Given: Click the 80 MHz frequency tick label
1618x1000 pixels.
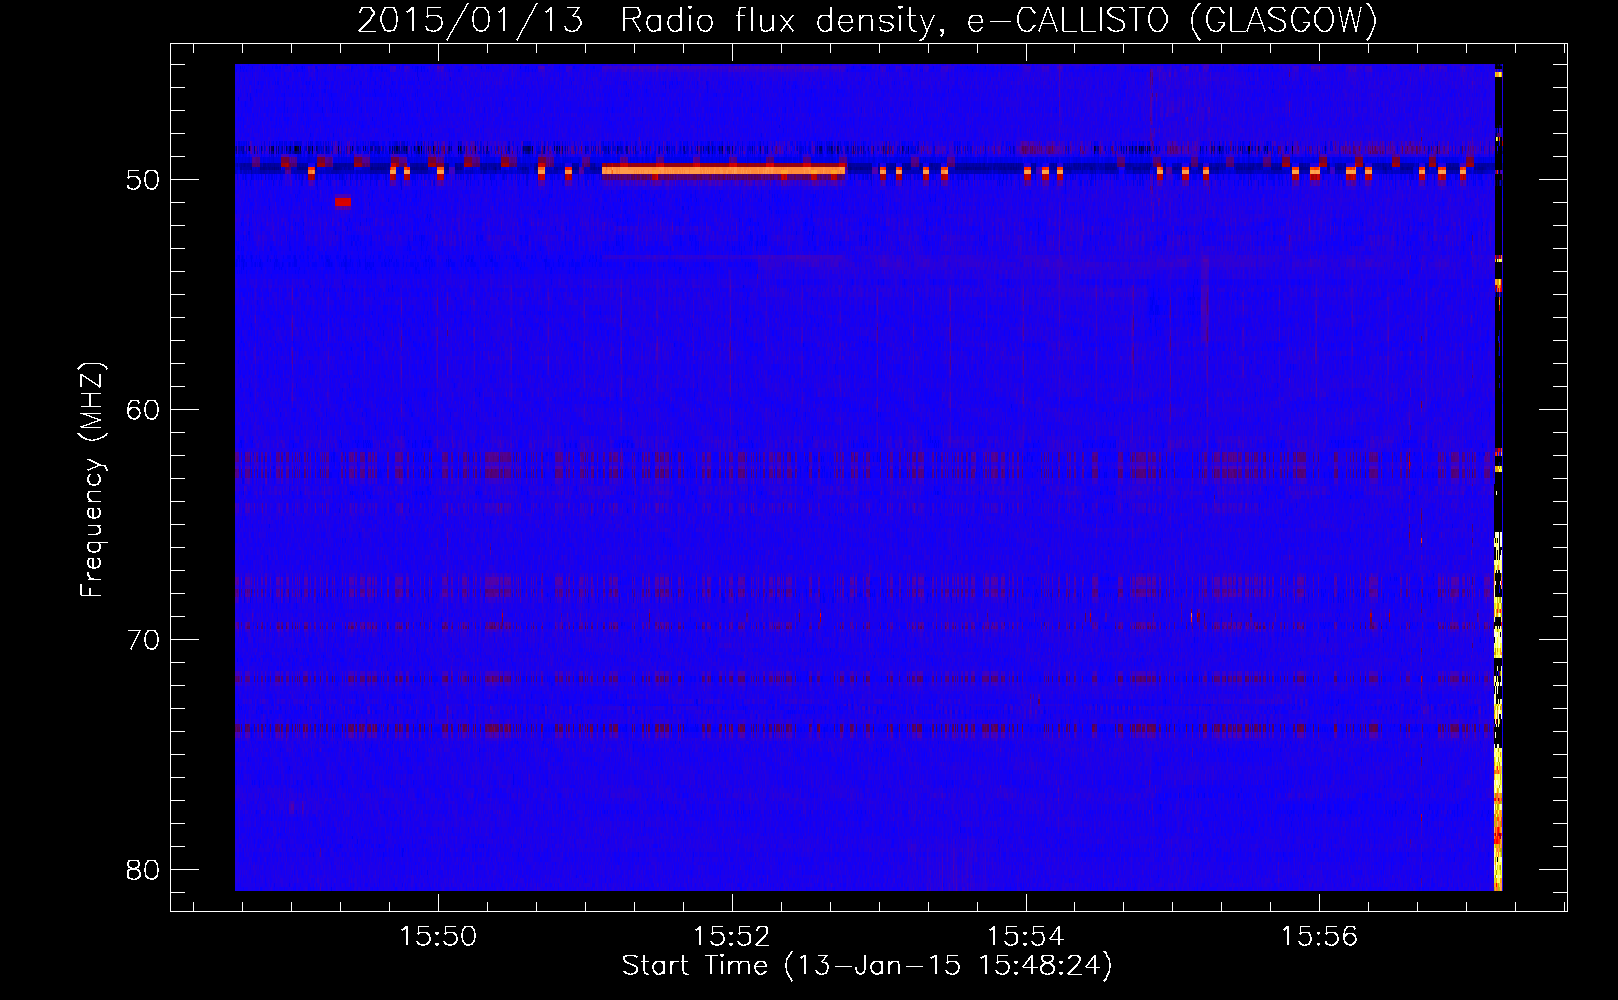Looking at the screenshot, I should (x=144, y=870).
